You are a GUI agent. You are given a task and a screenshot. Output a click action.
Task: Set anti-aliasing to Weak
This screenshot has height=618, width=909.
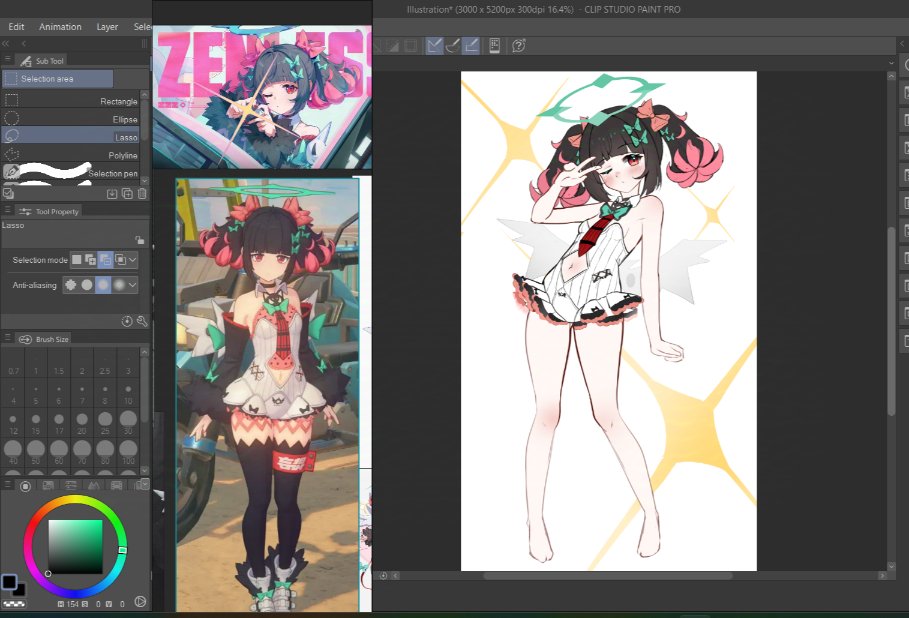coord(87,285)
